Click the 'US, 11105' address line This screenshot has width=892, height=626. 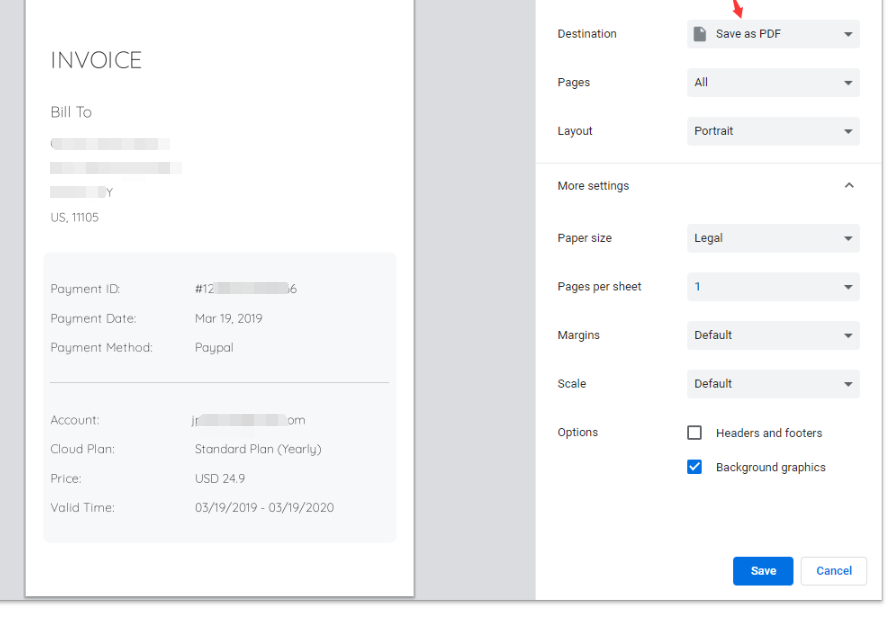[75, 217]
